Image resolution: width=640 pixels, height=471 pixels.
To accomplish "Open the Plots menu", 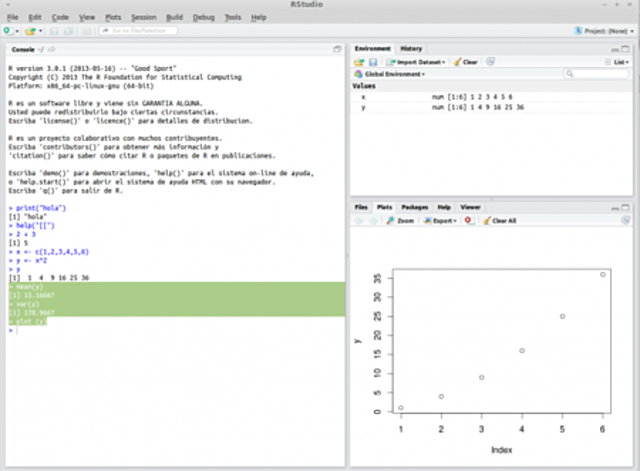I will (113, 17).
